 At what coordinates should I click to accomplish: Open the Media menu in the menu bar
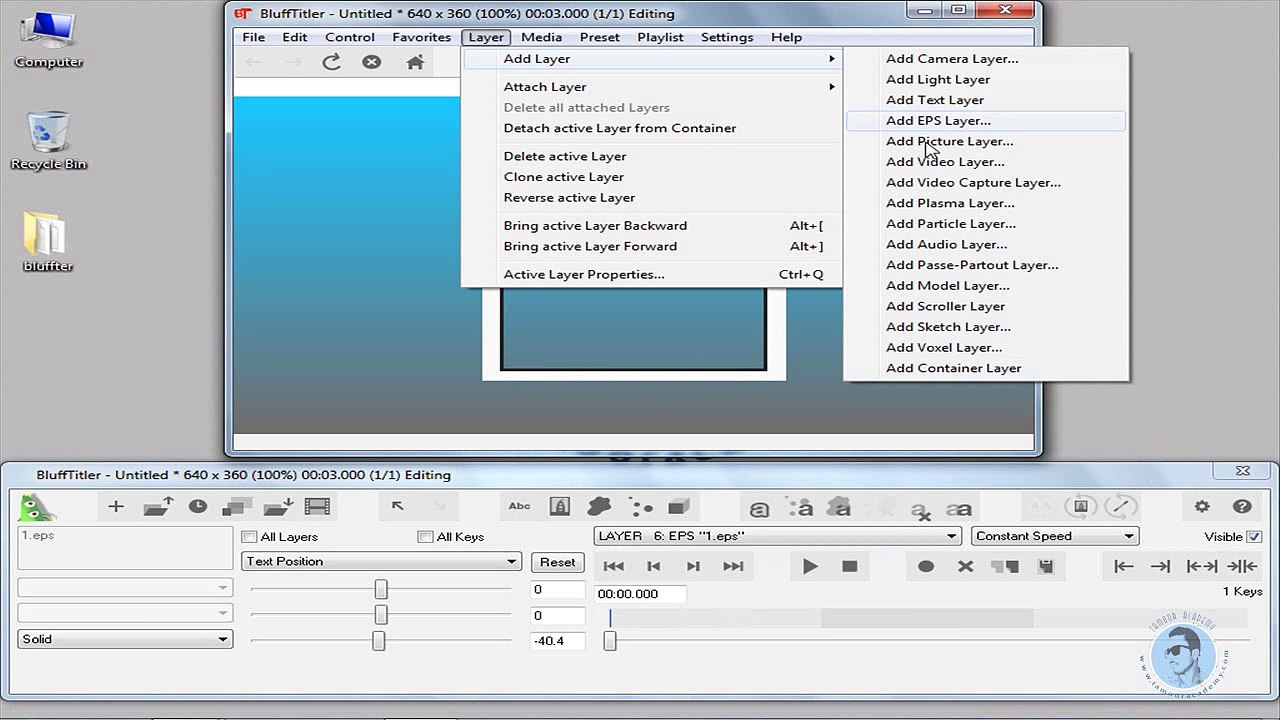click(x=541, y=37)
